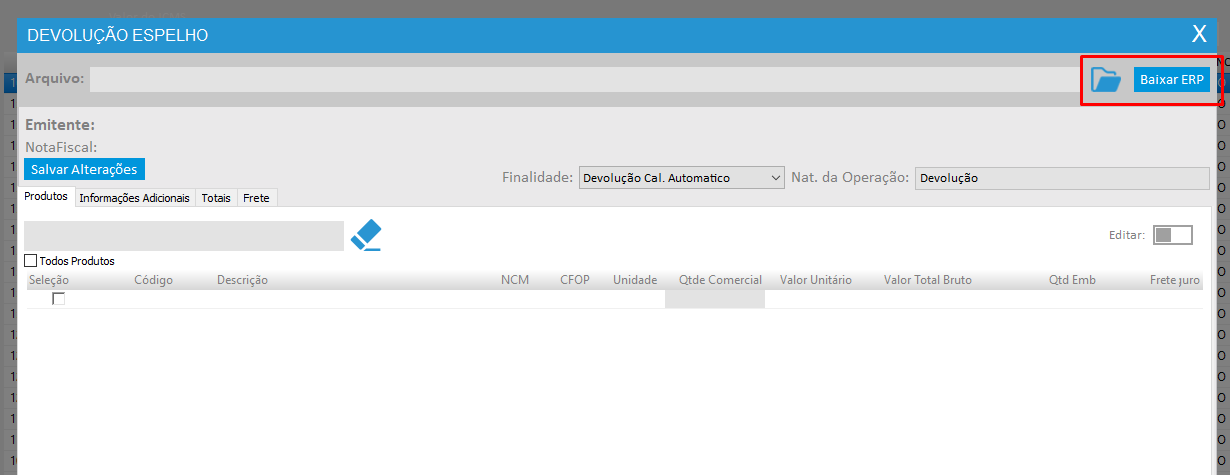Tick the first row Seleção checkbox
The height and width of the screenshot is (475, 1230).
click(x=59, y=299)
